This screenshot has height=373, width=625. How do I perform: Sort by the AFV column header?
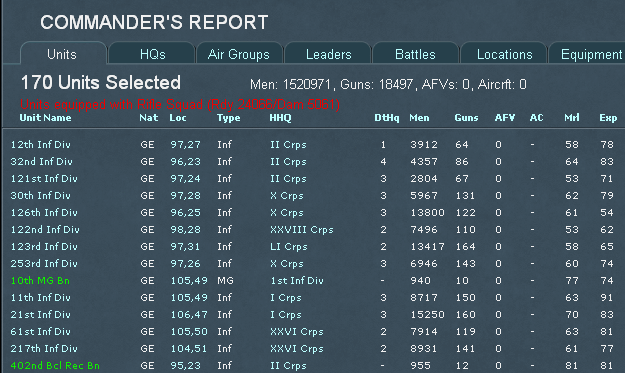point(505,118)
